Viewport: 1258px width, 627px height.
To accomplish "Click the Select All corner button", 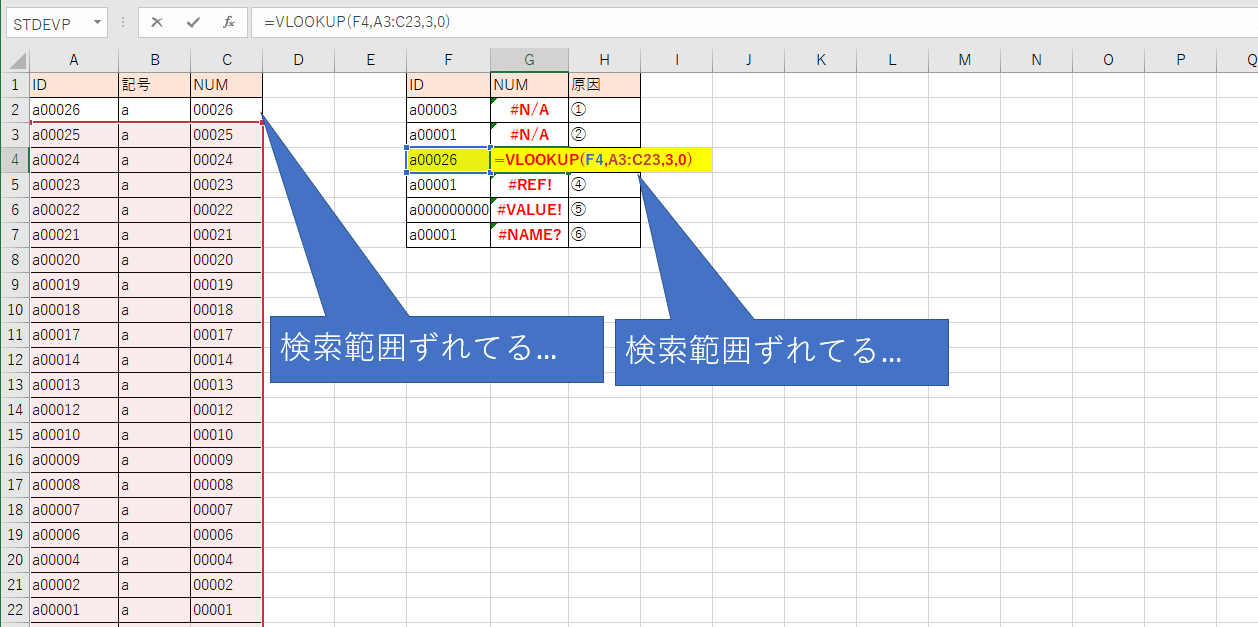I will [14, 59].
